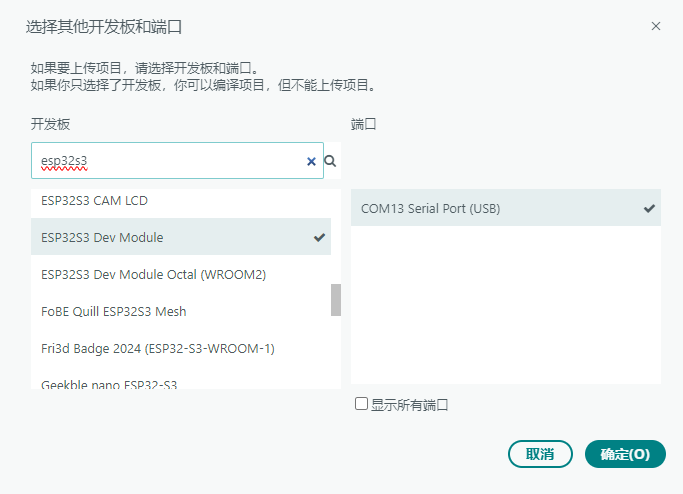Select ESP32S3 CAM LCD board
The image size is (683, 494).
94,201
